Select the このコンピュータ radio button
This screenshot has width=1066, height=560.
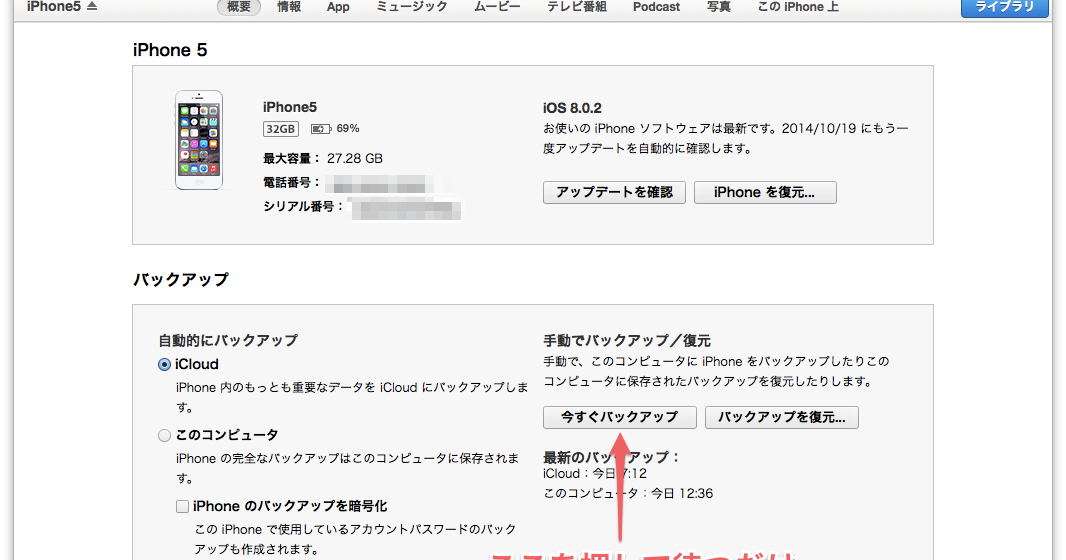[164, 436]
